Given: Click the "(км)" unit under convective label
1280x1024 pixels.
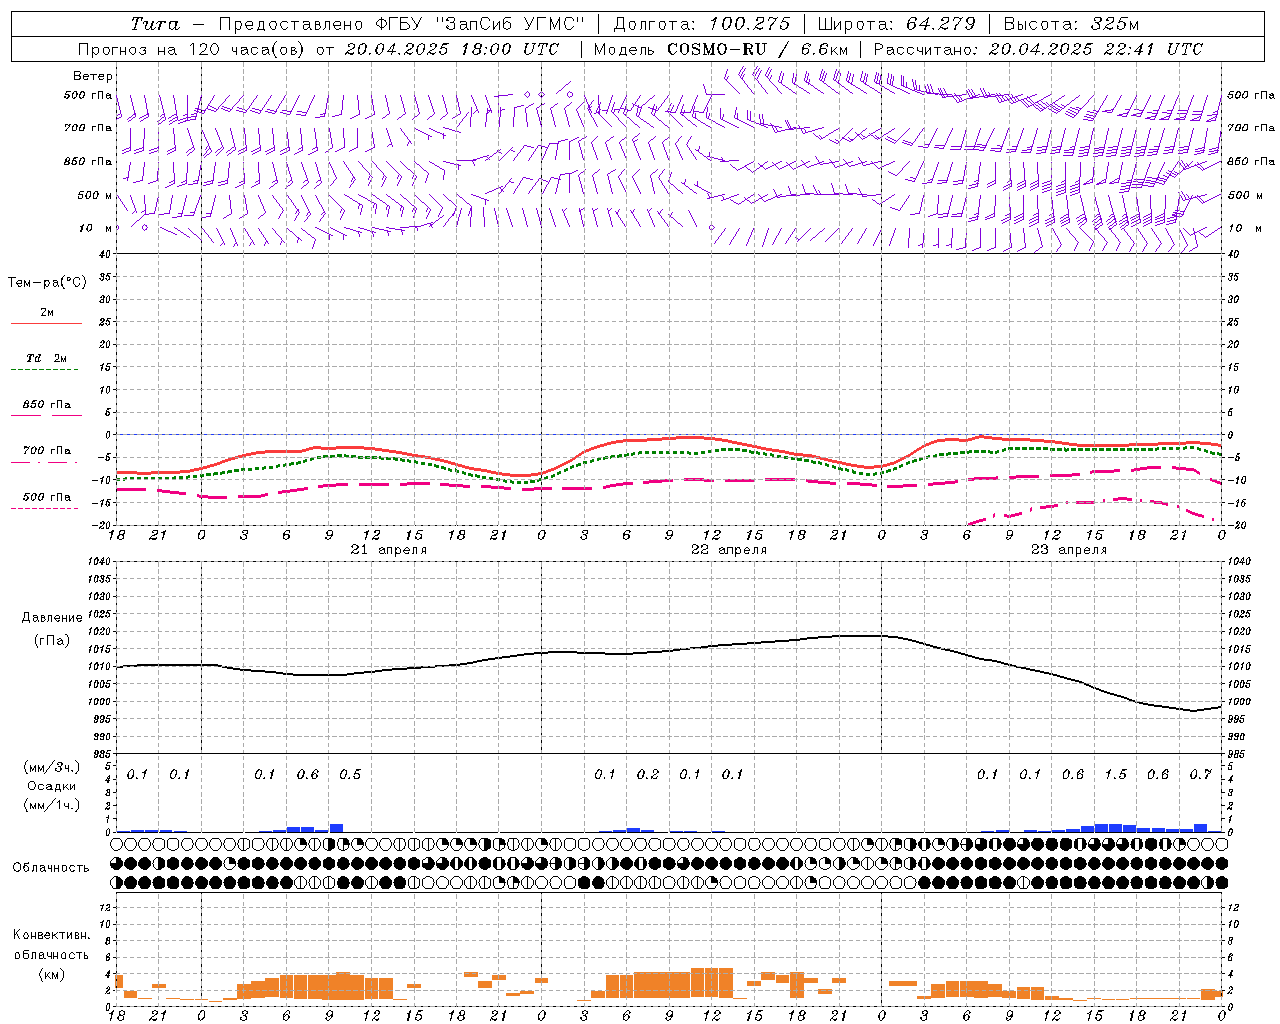Looking at the screenshot, I should click(52, 974).
